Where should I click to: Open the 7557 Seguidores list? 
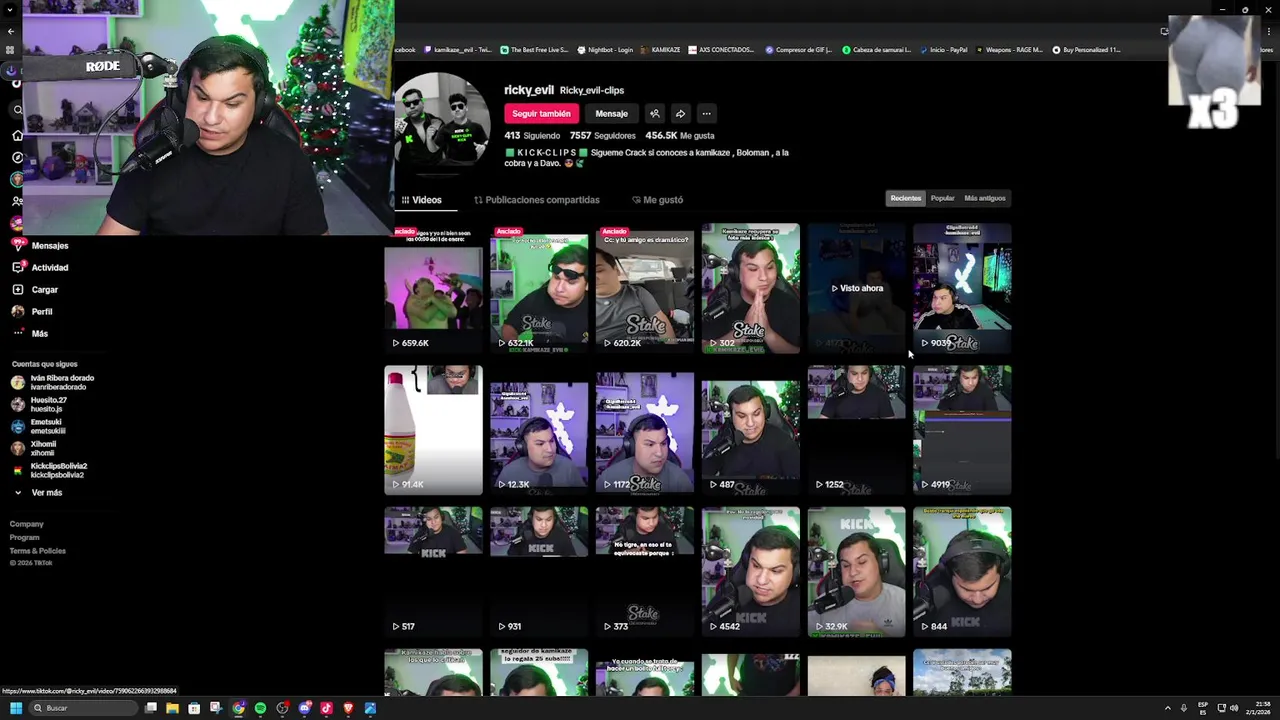(603, 136)
